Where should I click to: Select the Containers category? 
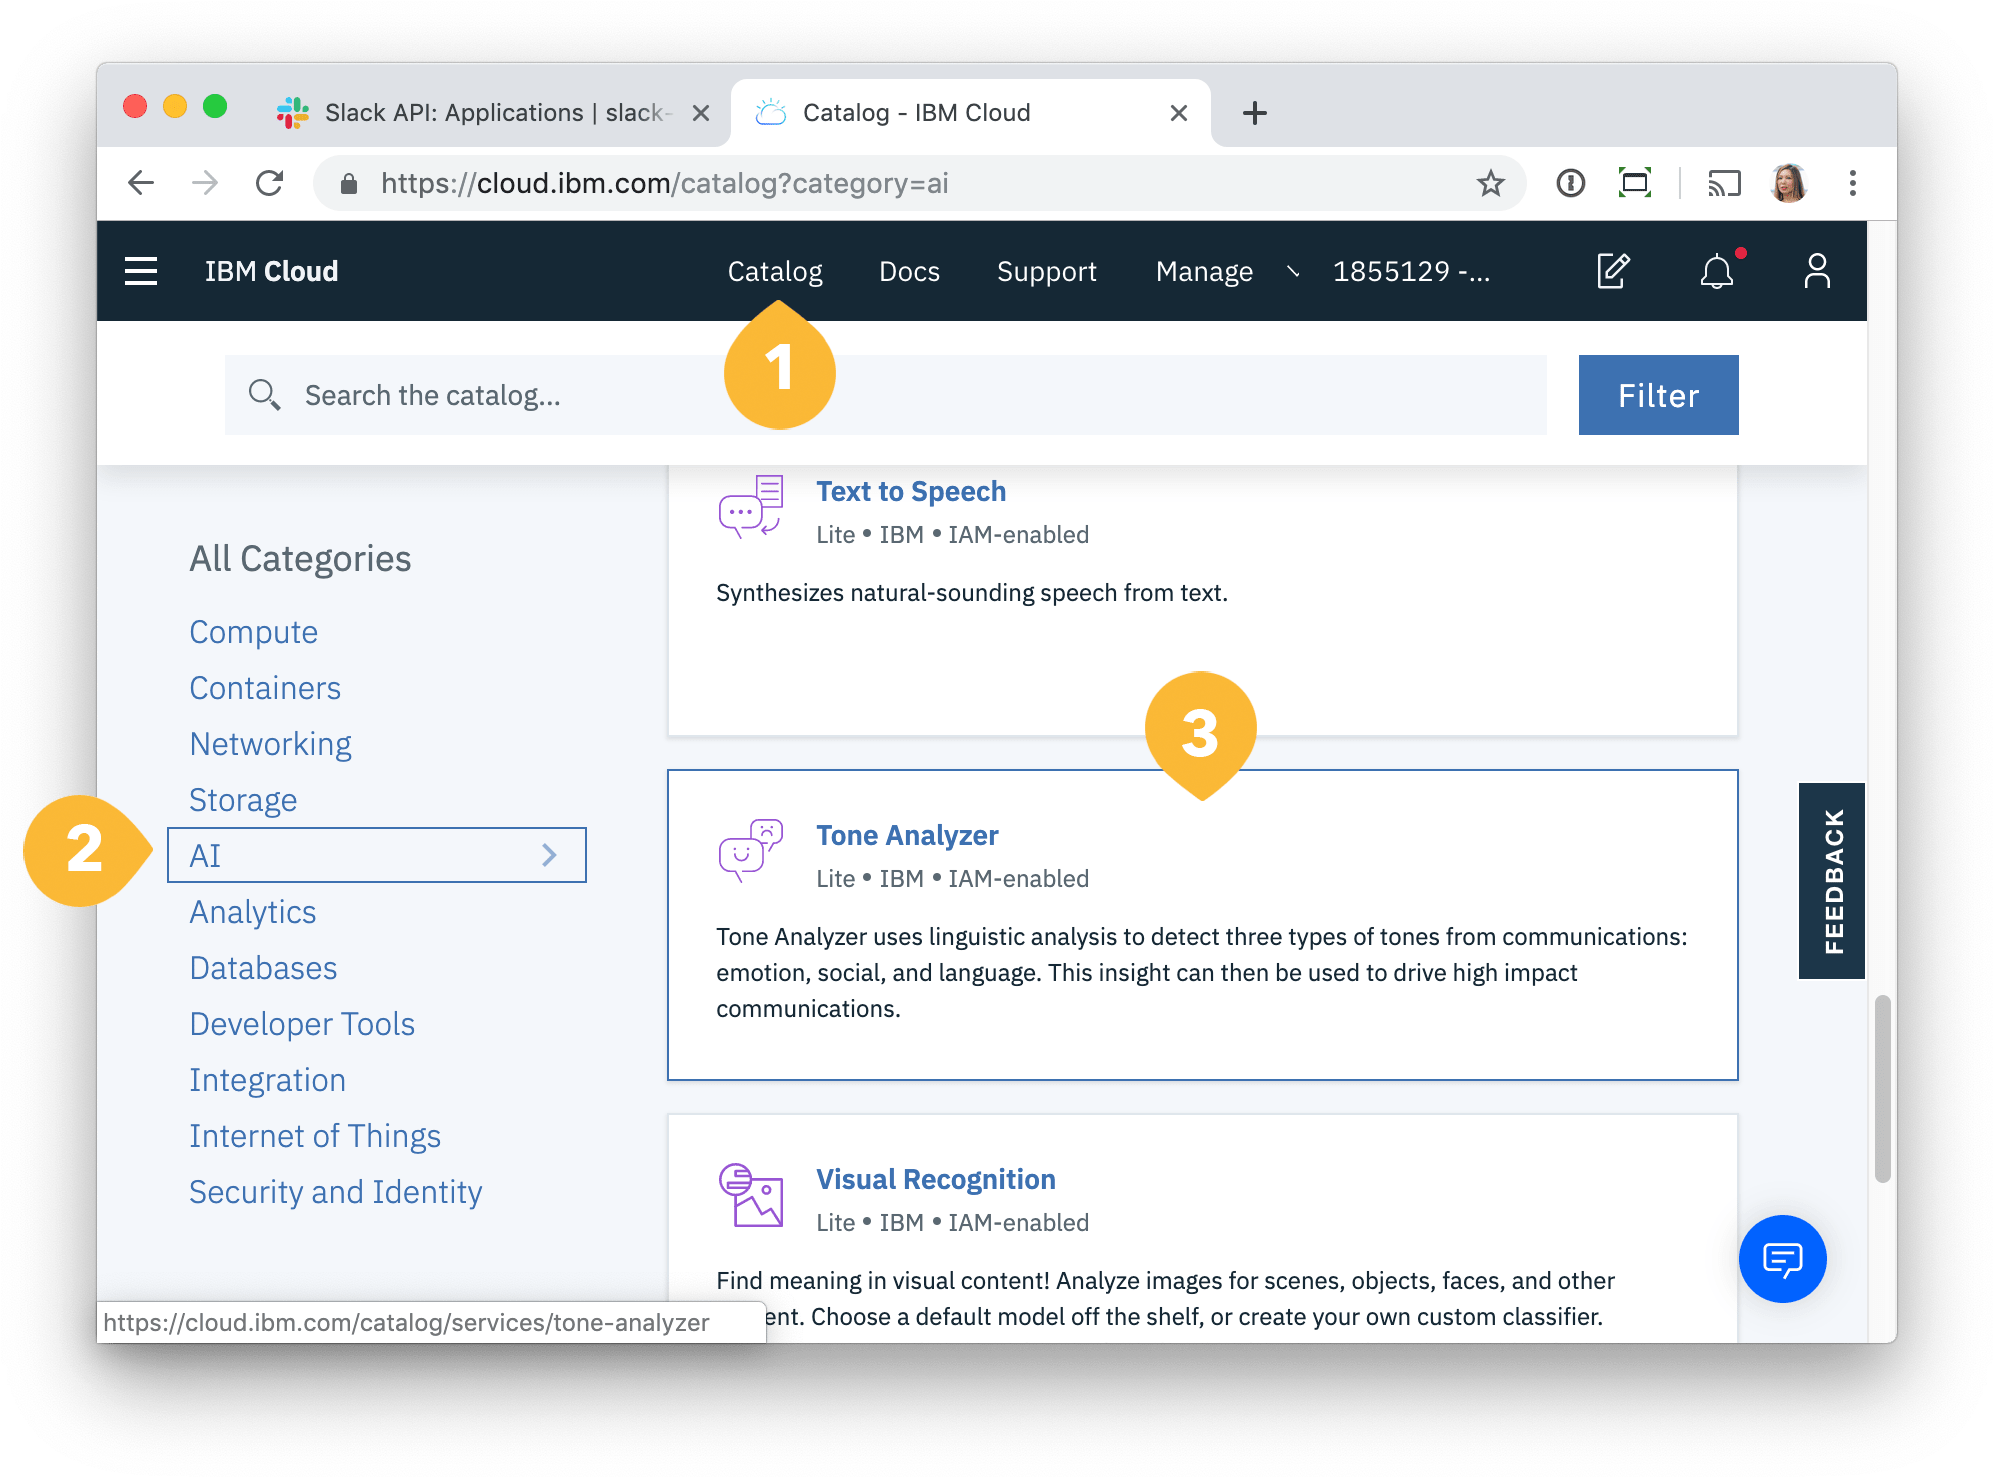coord(265,688)
